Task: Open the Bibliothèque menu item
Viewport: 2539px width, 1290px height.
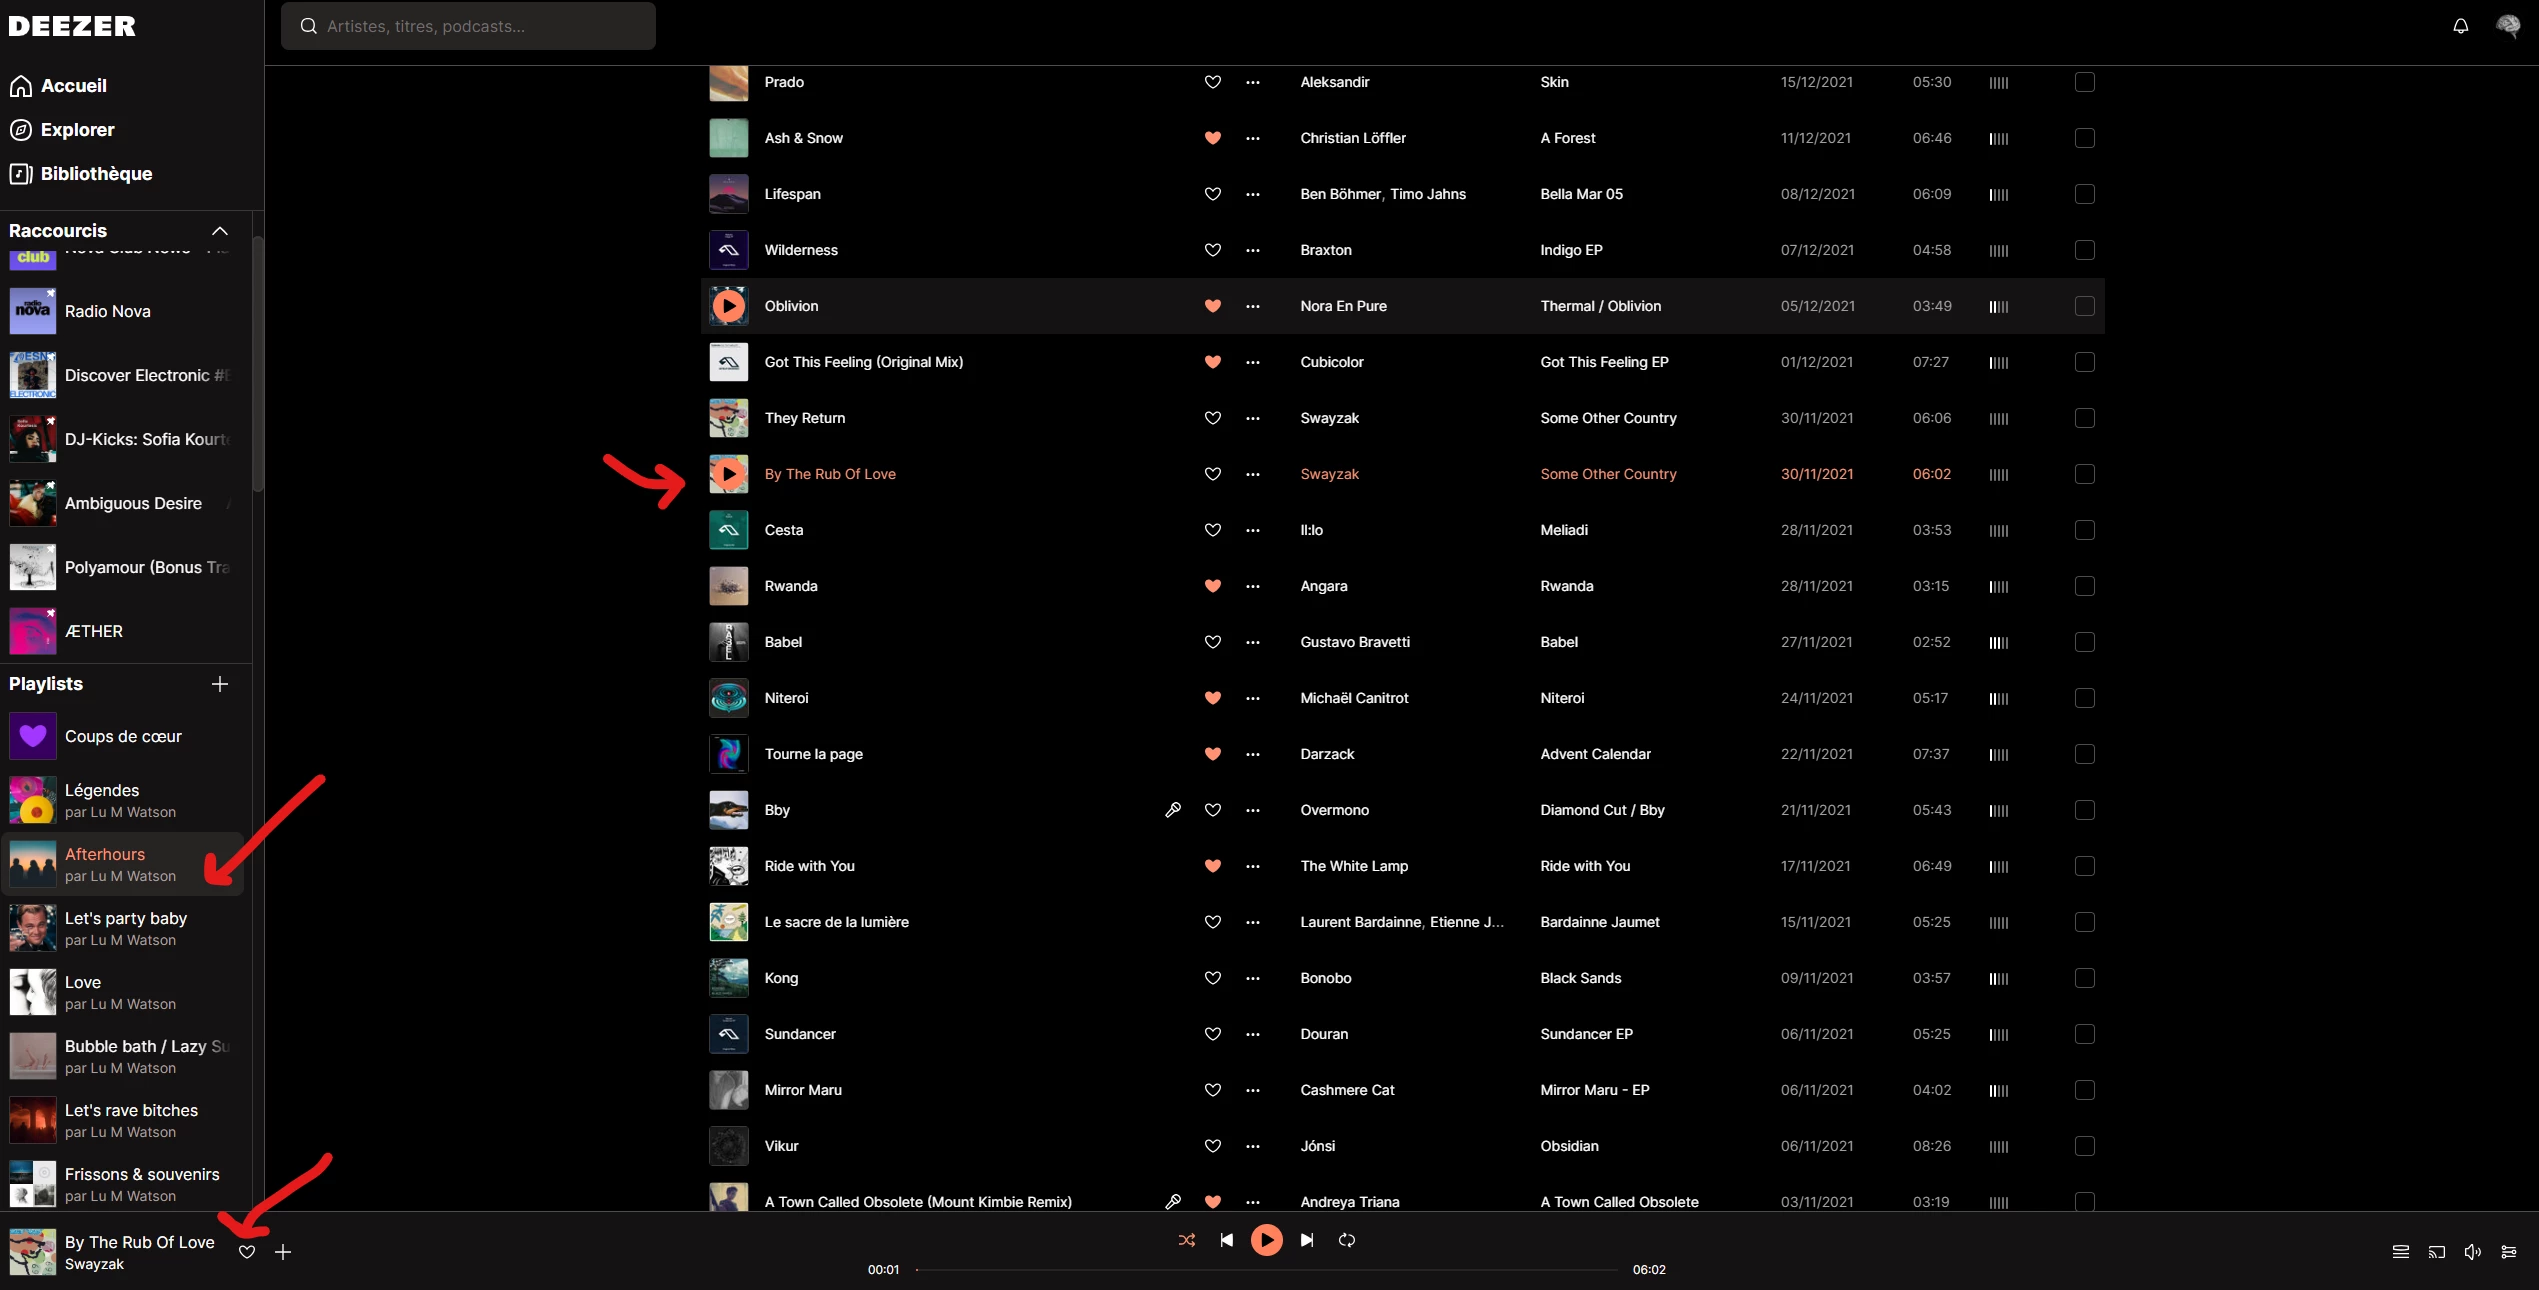Action: coord(96,174)
